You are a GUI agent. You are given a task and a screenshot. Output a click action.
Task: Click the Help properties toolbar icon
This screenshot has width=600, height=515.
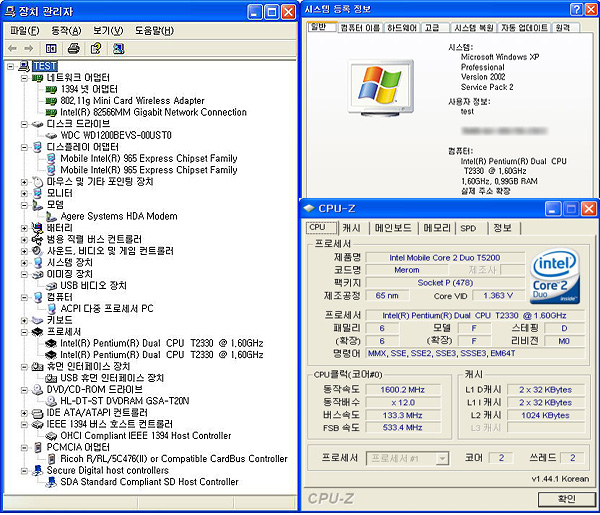(x=96, y=49)
